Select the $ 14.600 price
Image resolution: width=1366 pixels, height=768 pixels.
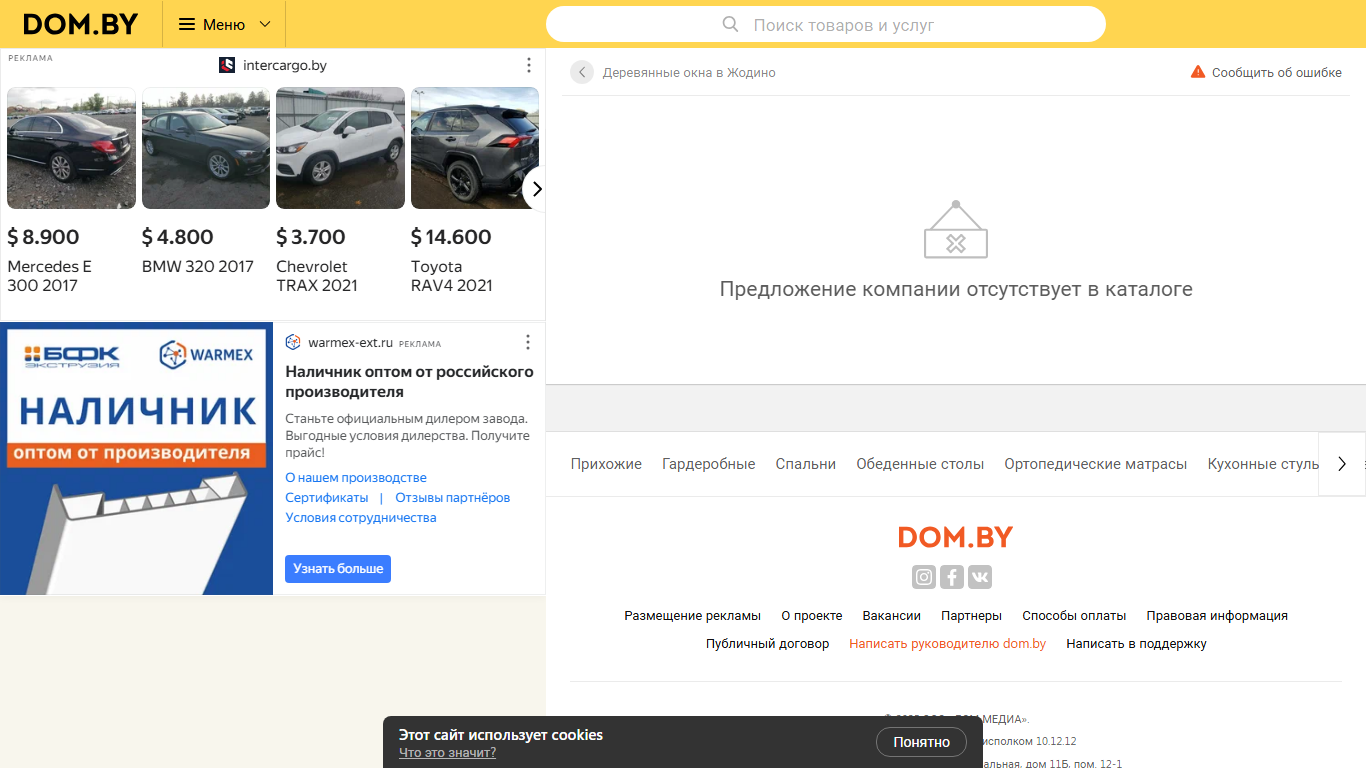(x=451, y=237)
